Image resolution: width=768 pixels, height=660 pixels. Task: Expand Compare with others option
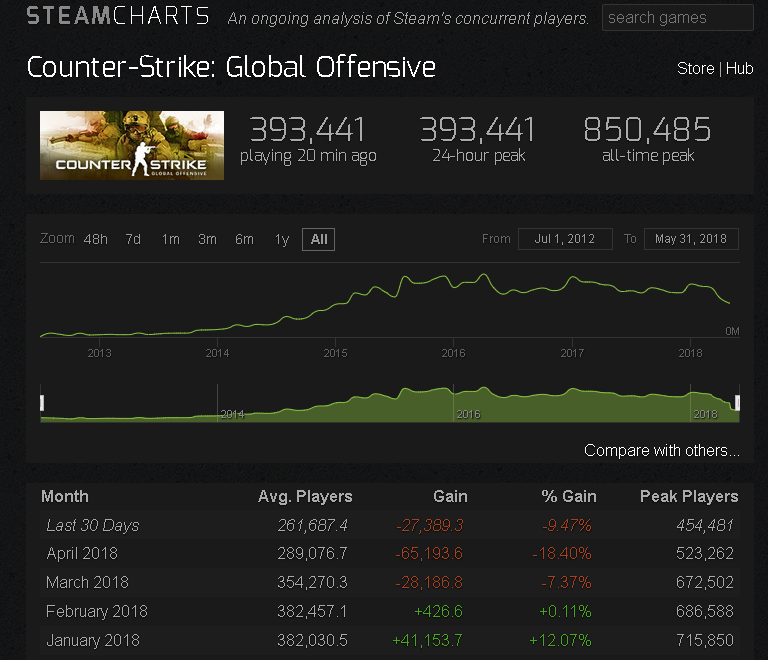662,450
